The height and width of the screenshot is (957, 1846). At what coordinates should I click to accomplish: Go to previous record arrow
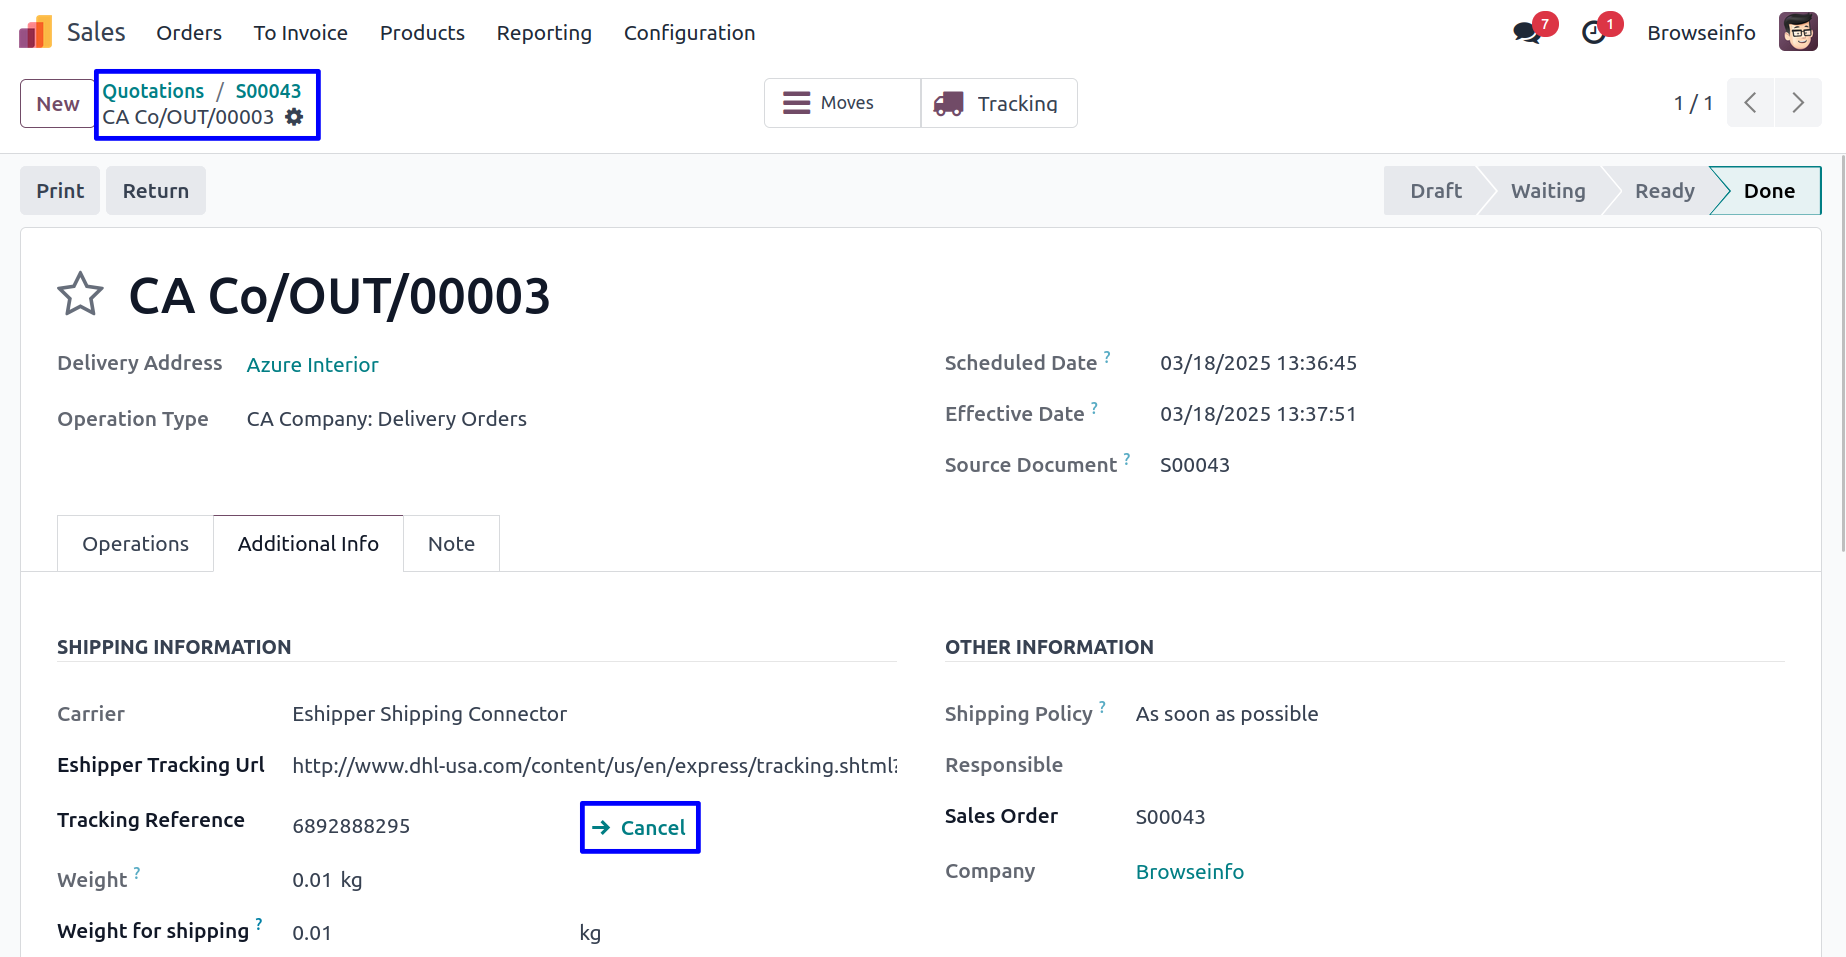(x=1750, y=103)
